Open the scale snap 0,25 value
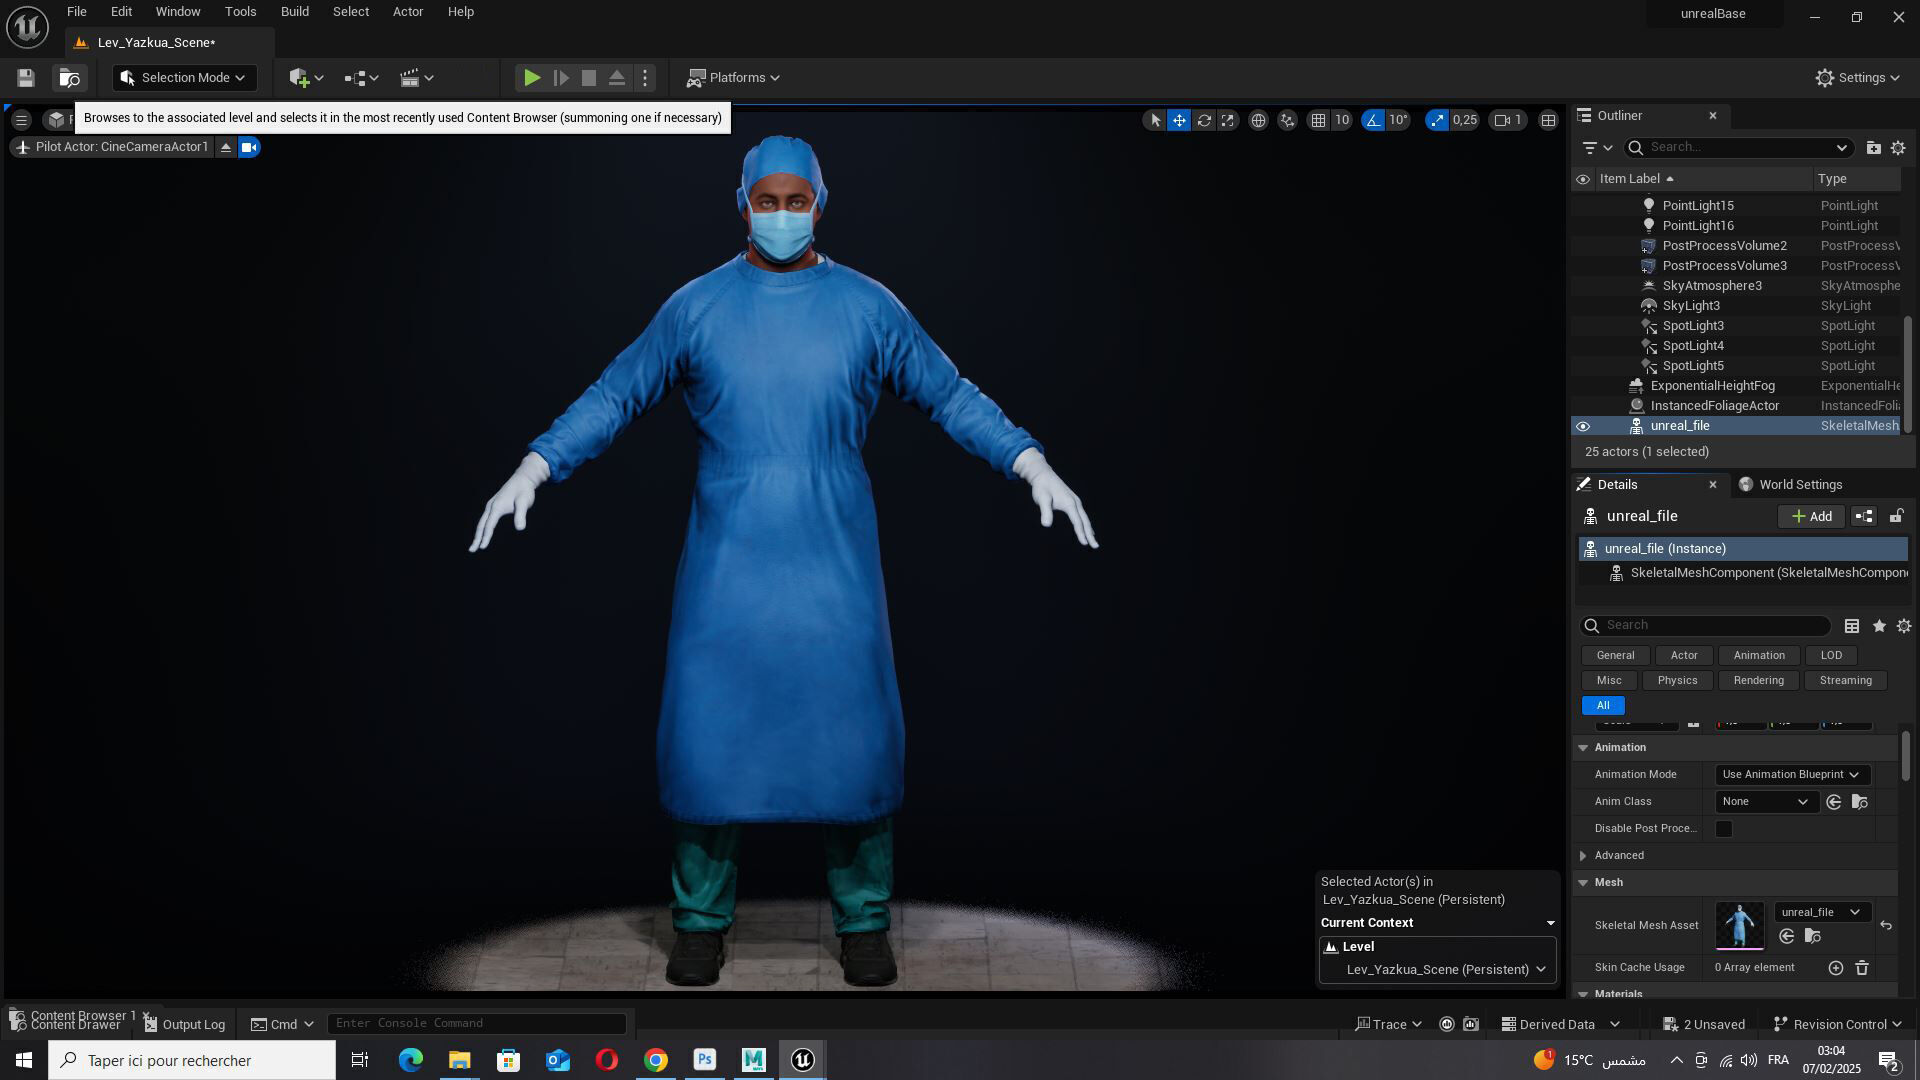 point(1465,120)
